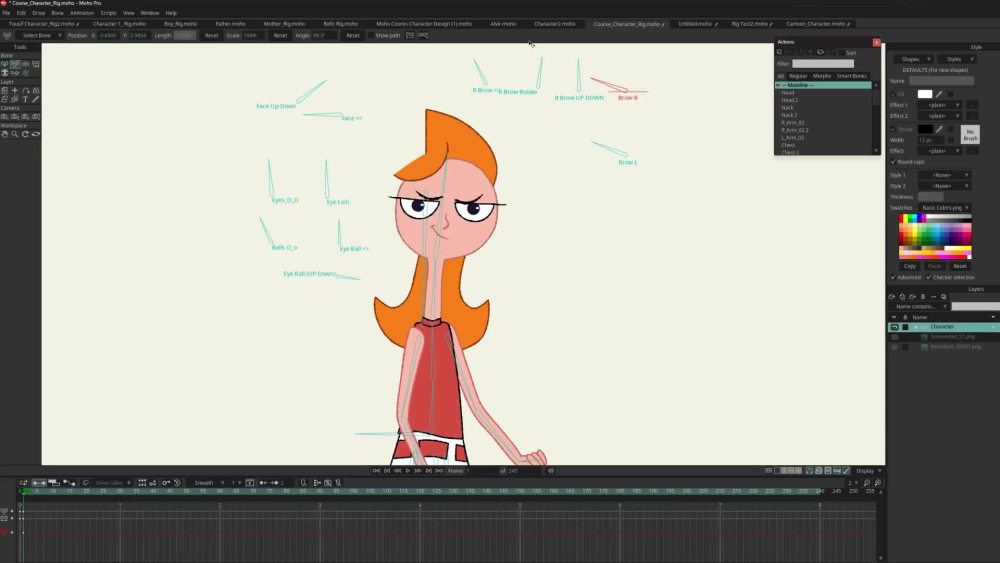This screenshot has height=563, width=1000.
Task: Click the Filter input field in Actions panel
Action: [823, 64]
